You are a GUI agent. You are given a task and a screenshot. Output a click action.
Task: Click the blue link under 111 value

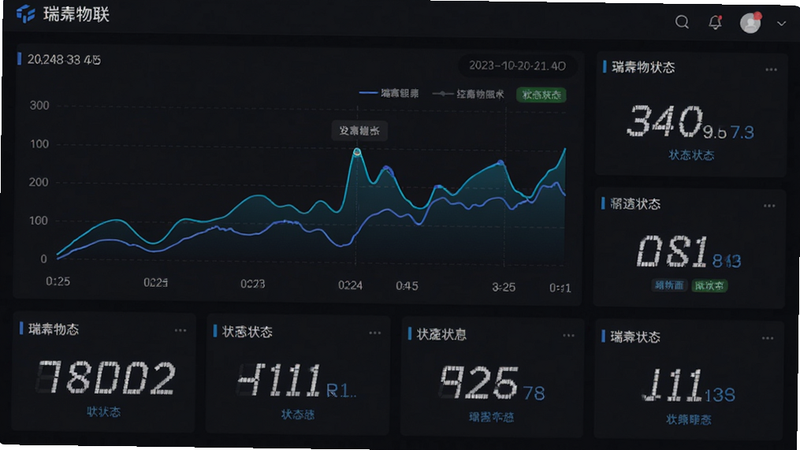[x=689, y=419]
